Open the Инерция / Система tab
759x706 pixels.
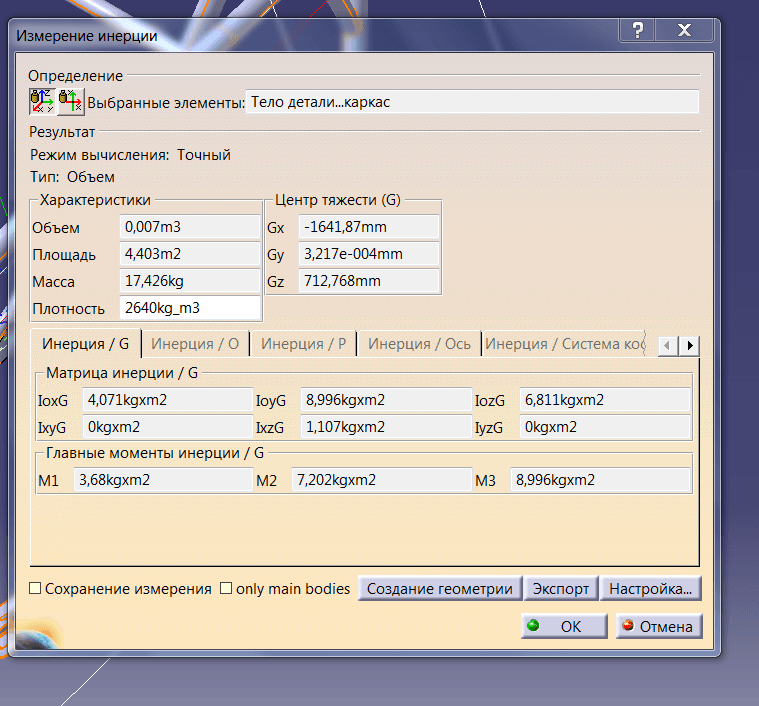(564, 344)
